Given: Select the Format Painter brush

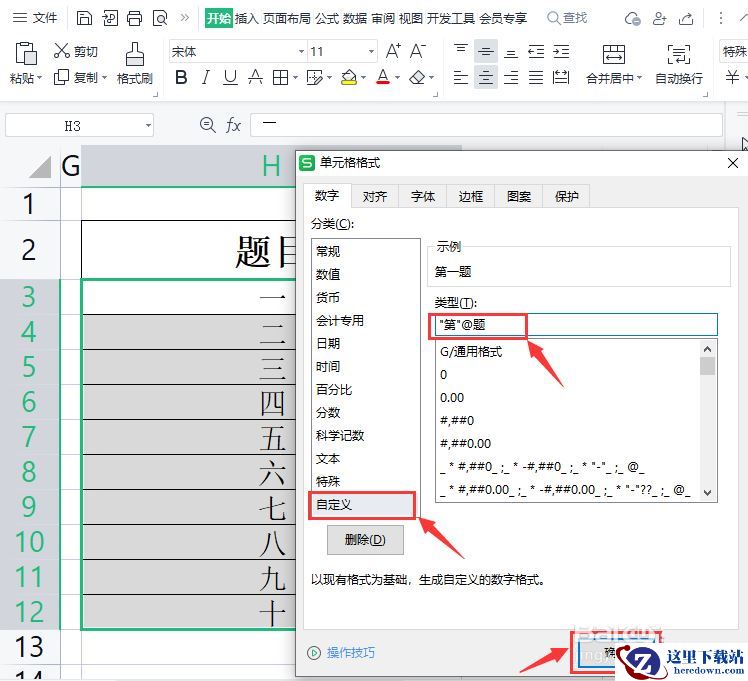Looking at the screenshot, I should click(135, 54).
